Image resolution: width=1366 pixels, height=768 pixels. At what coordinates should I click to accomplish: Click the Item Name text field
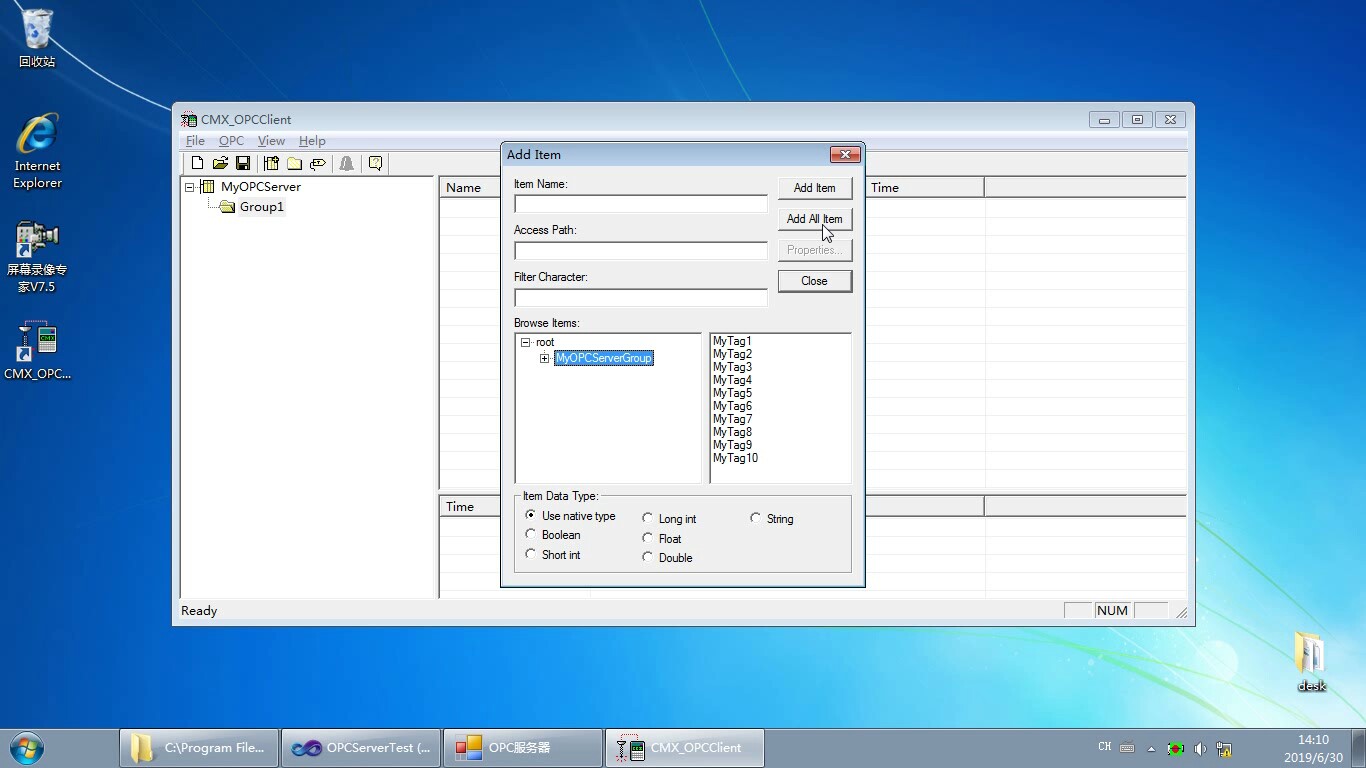(x=640, y=204)
